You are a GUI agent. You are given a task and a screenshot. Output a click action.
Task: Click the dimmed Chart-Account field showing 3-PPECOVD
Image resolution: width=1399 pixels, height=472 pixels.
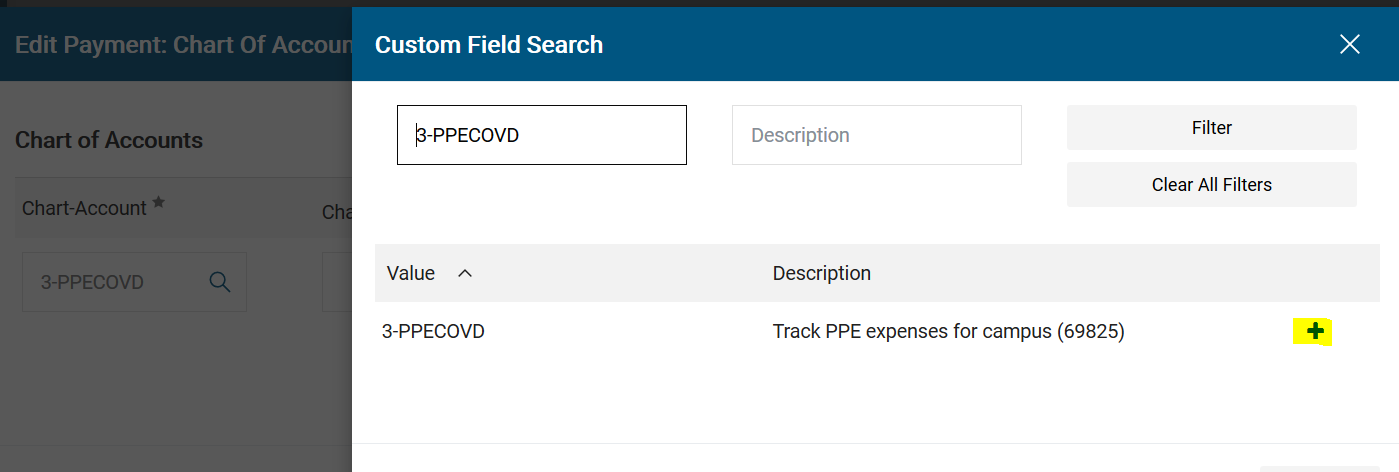point(134,282)
